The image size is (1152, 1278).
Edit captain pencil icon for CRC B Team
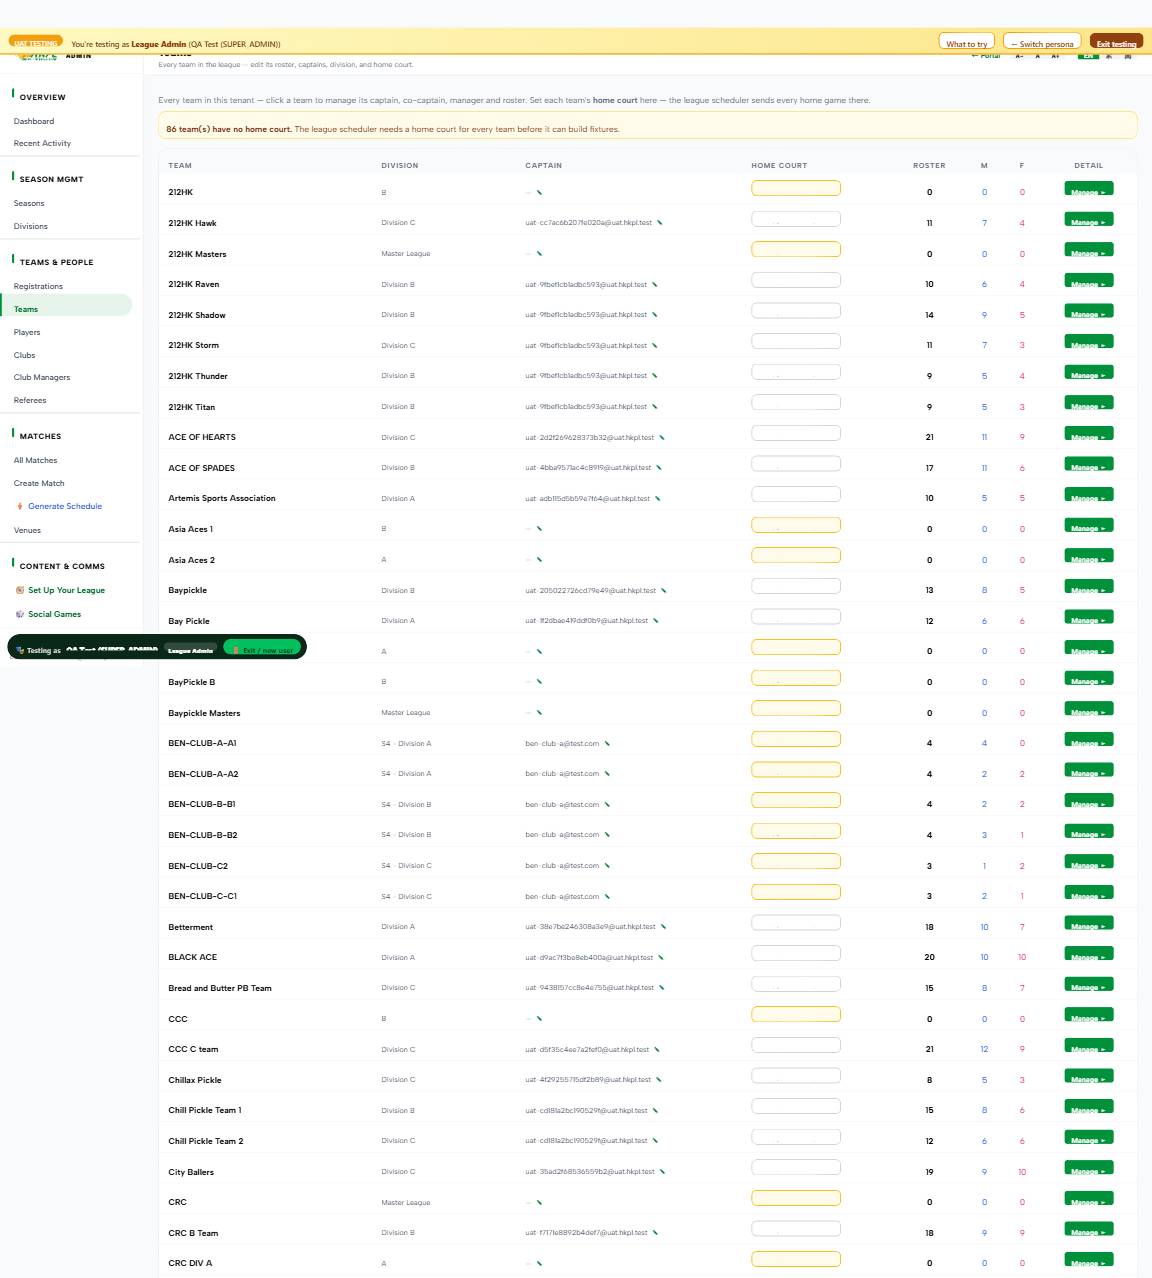(655, 1232)
